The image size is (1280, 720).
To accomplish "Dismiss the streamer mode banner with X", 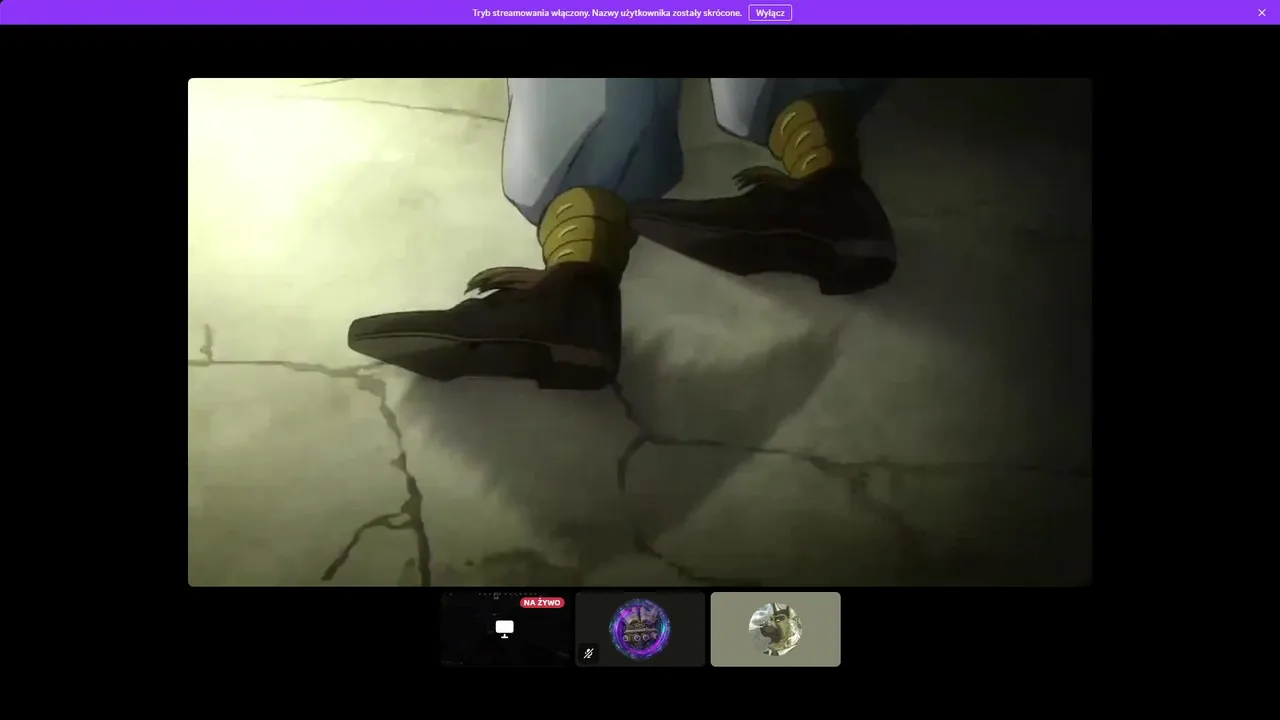I will pyautogui.click(x=1262, y=13).
